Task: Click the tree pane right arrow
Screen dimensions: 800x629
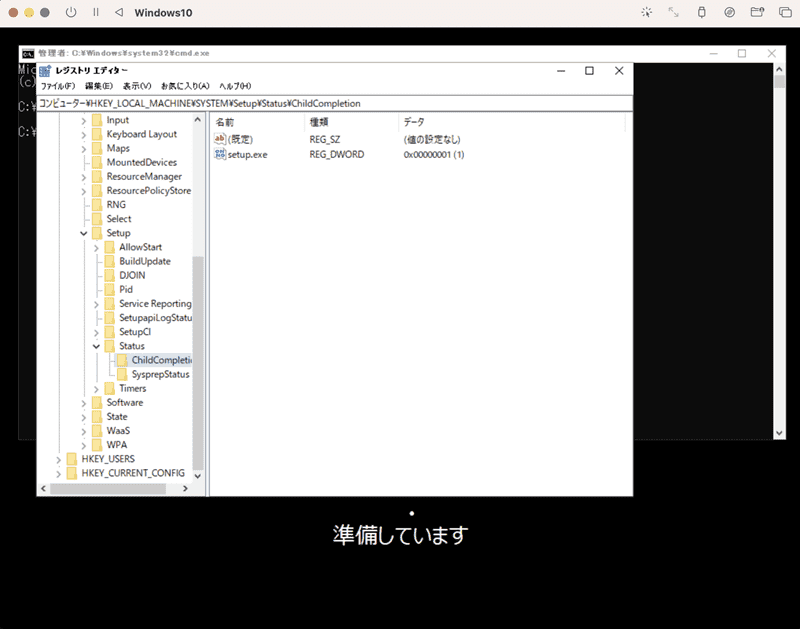Action: (x=185, y=488)
